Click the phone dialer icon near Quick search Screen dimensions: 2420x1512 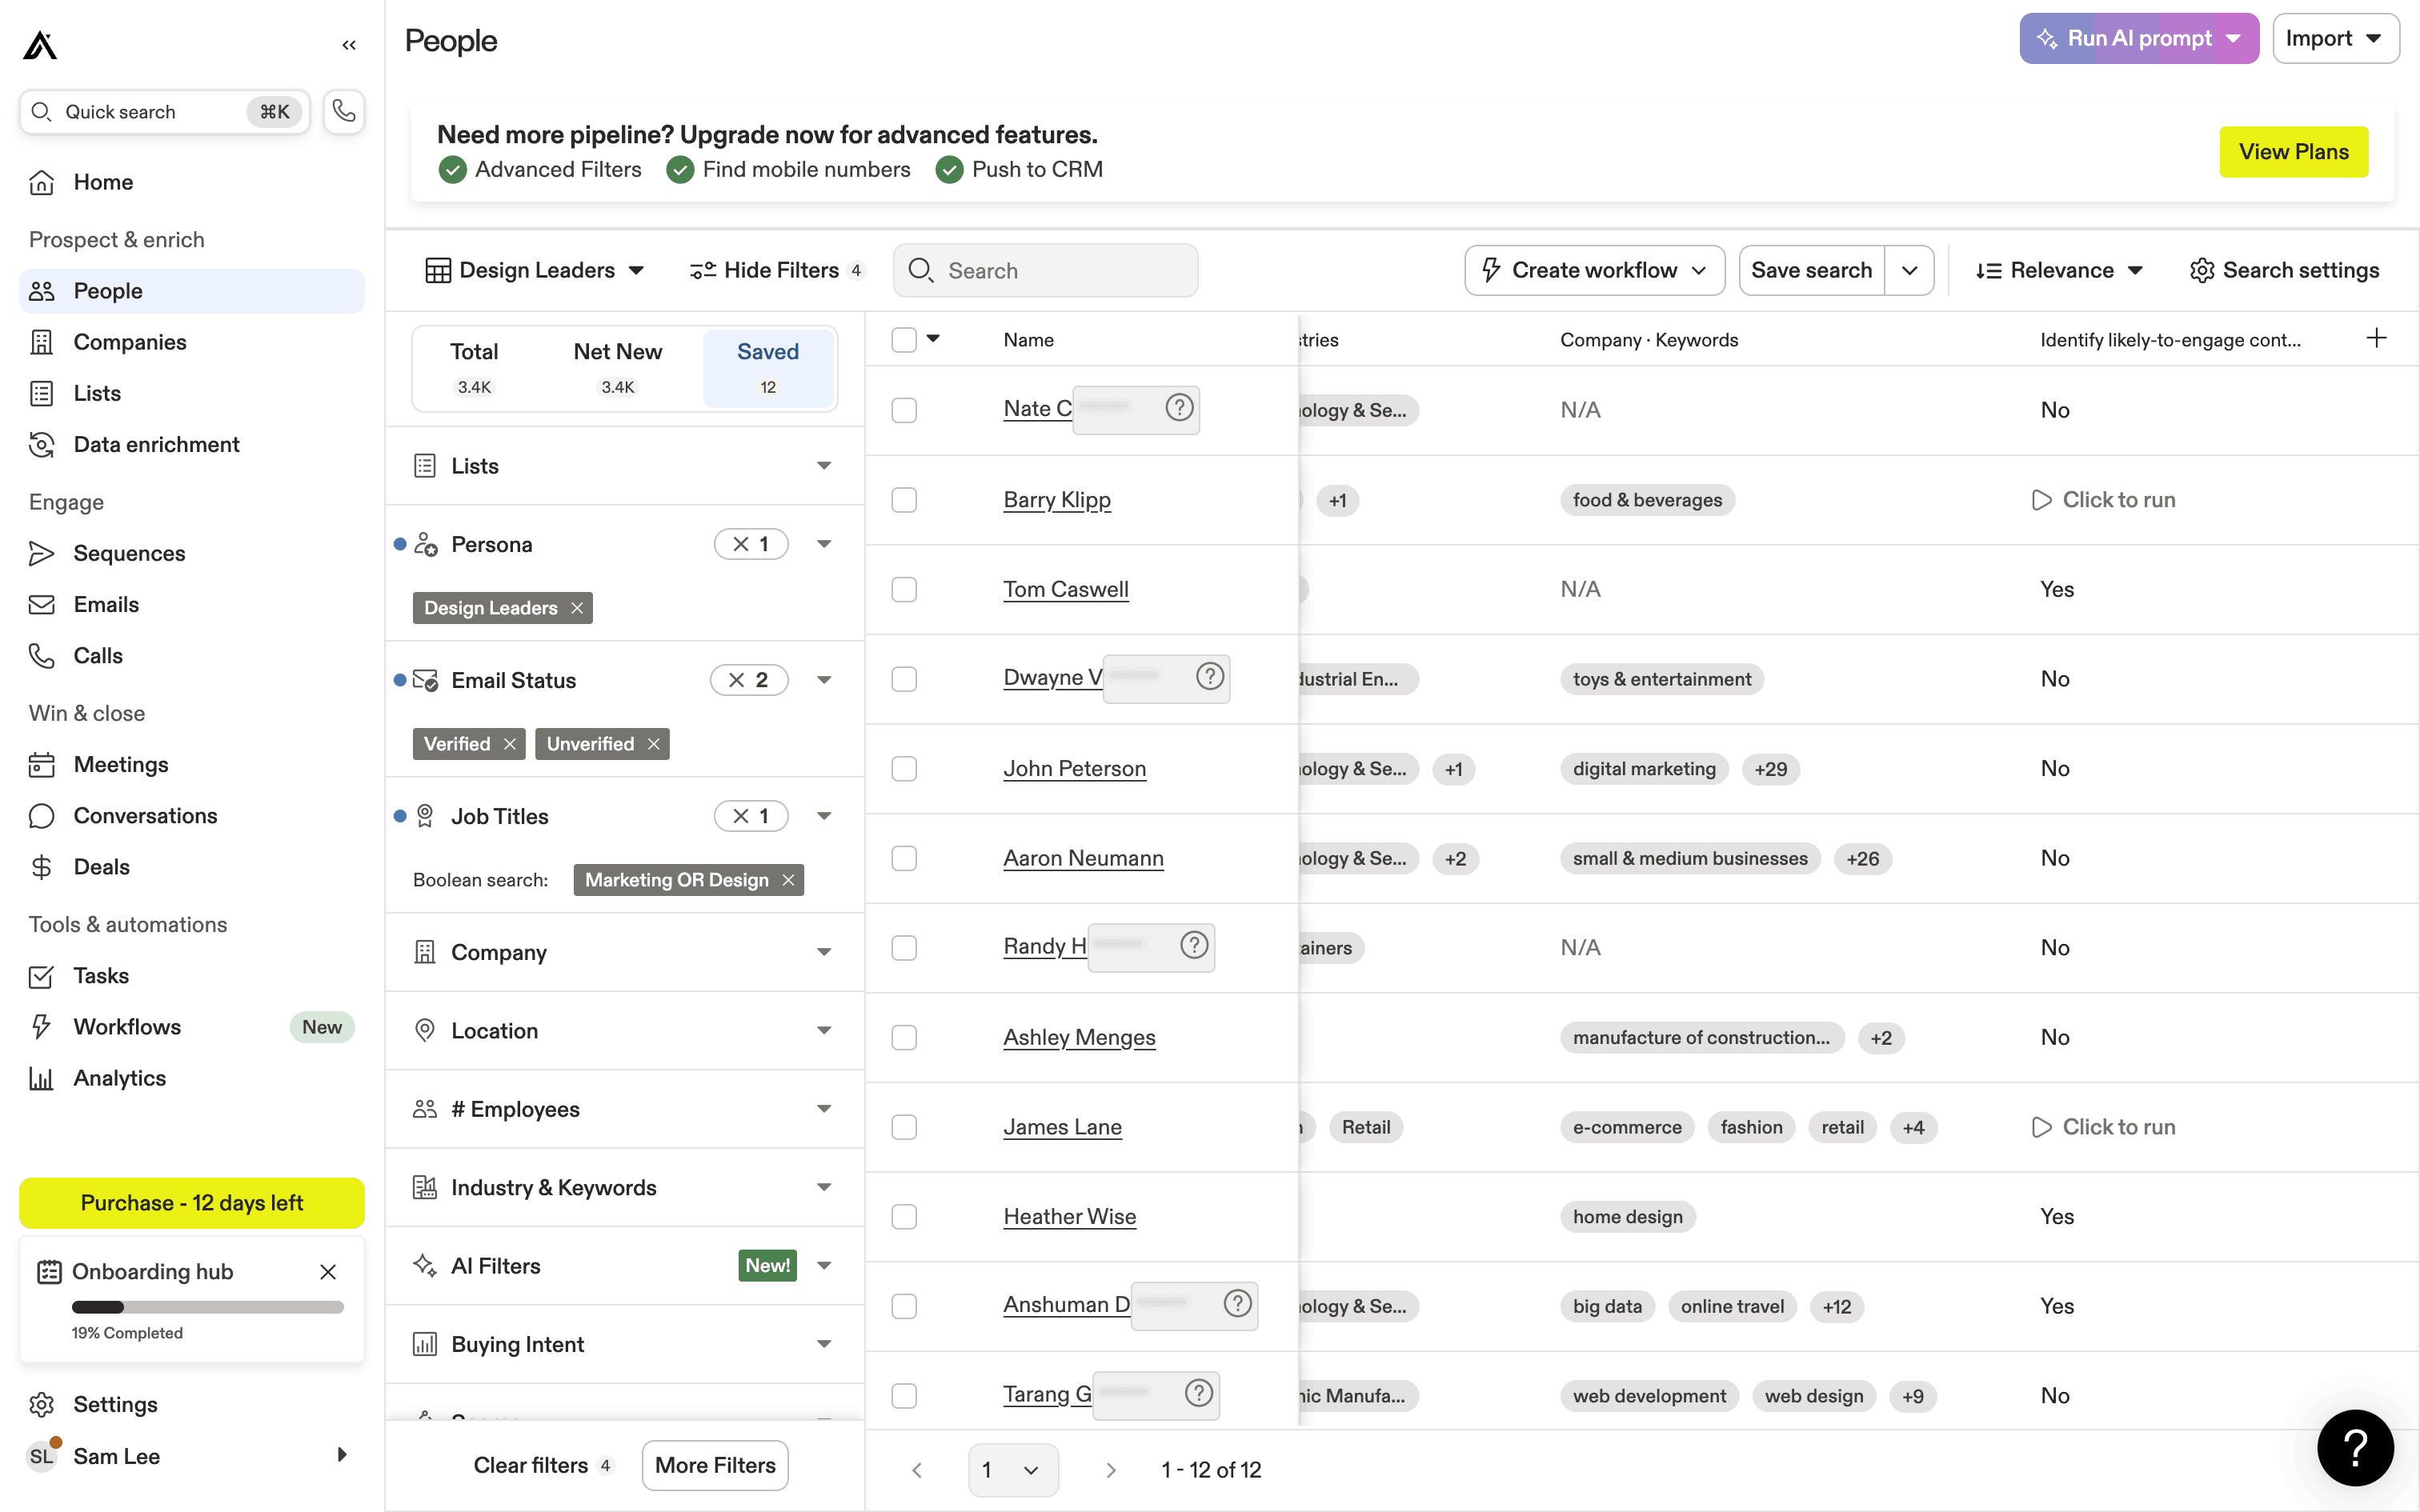click(x=344, y=111)
